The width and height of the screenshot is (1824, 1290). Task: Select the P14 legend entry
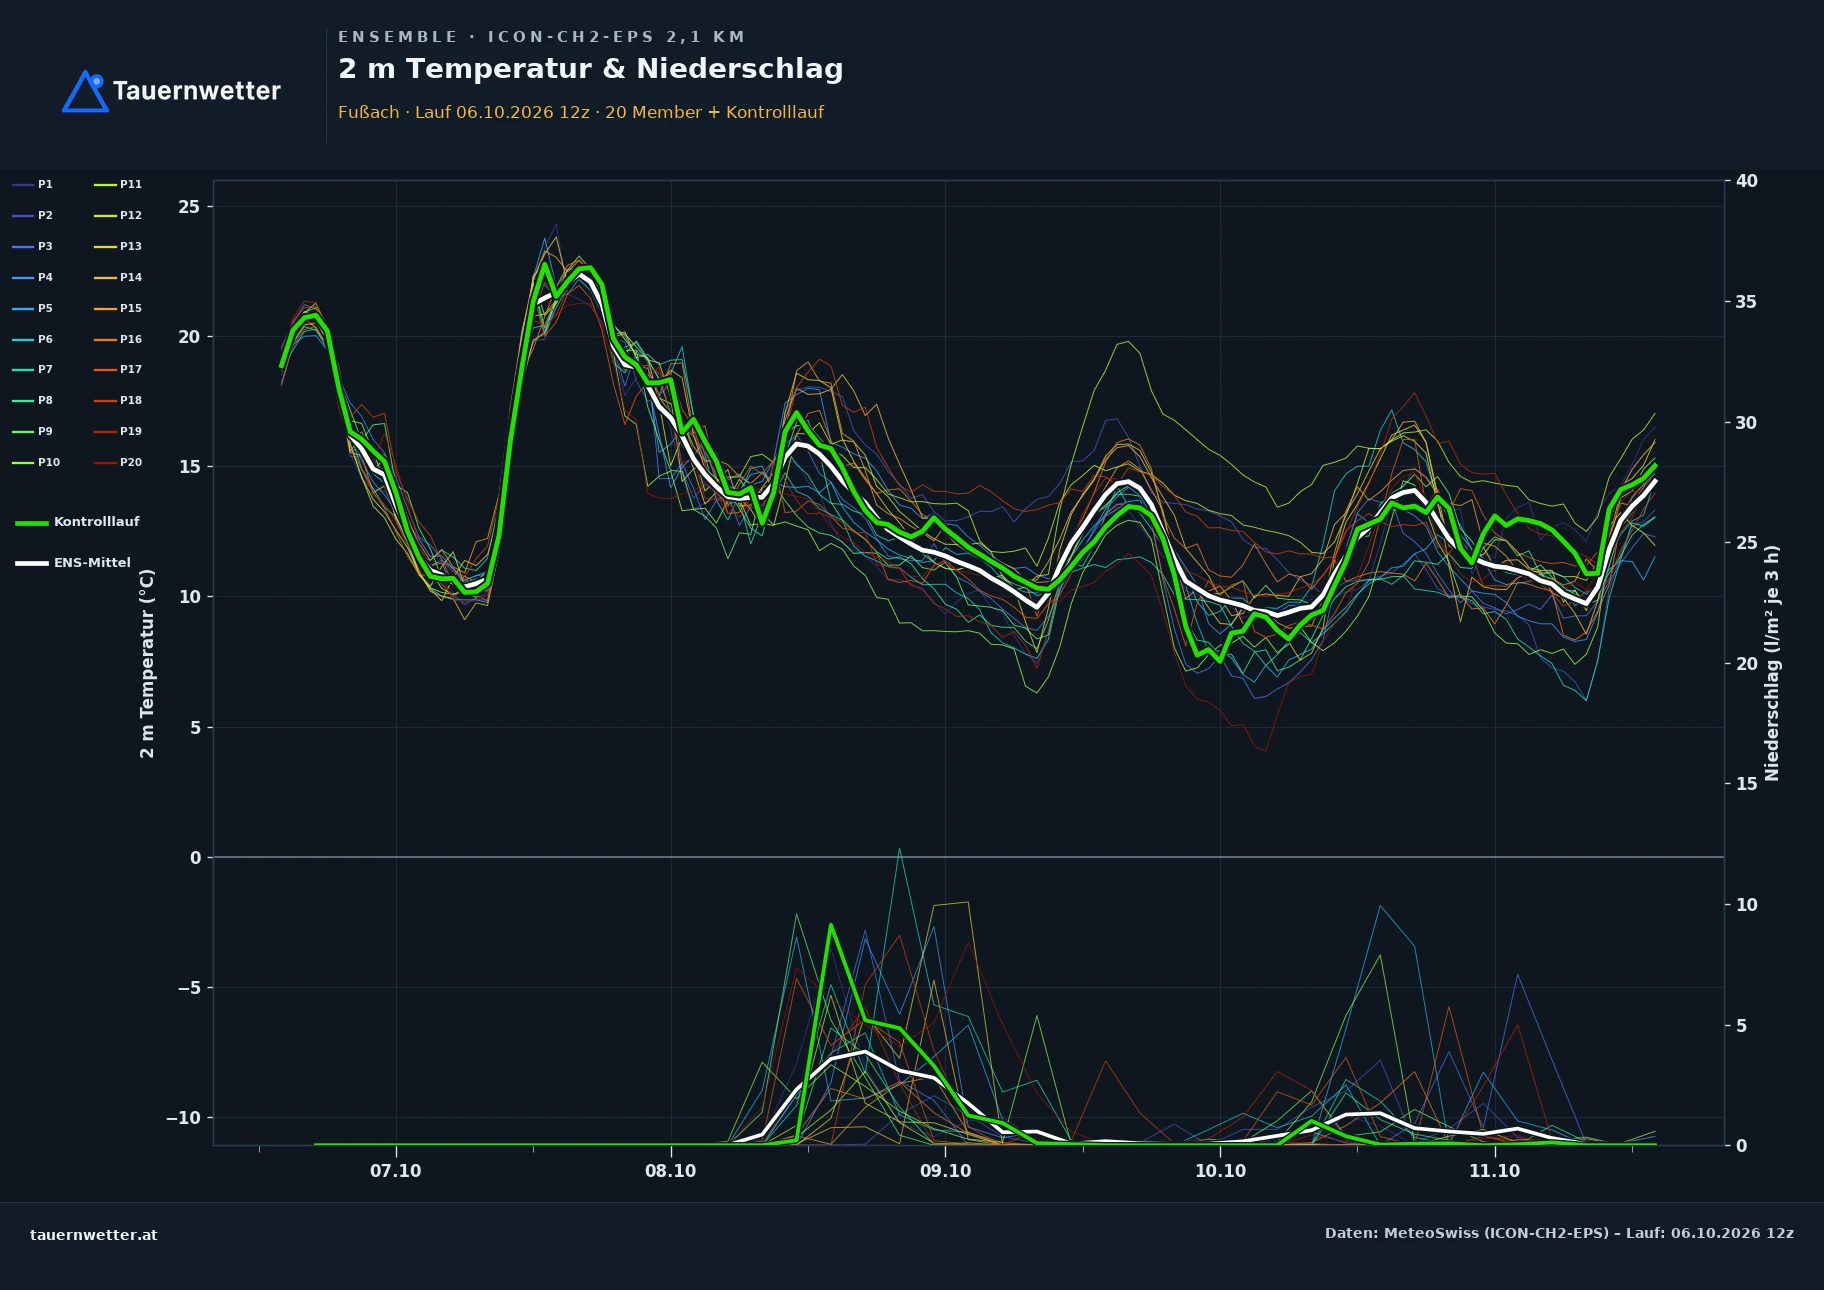click(118, 277)
